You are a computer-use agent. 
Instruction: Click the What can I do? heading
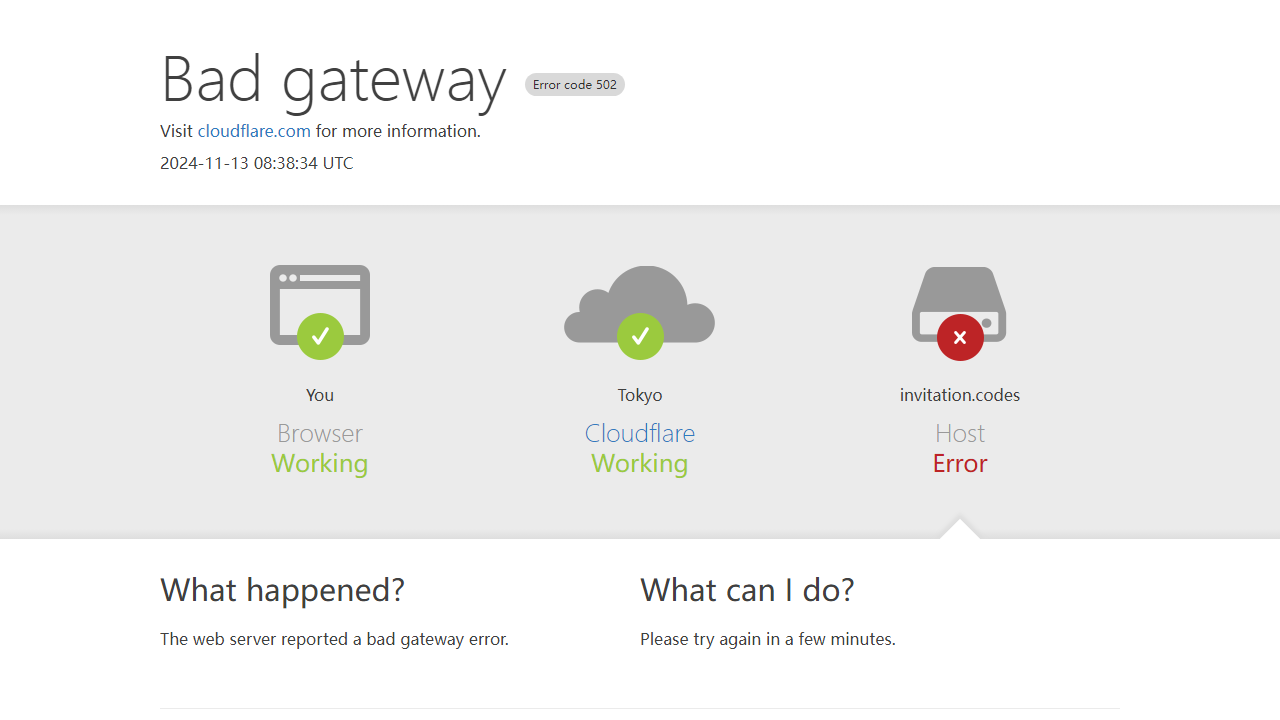[x=747, y=590]
